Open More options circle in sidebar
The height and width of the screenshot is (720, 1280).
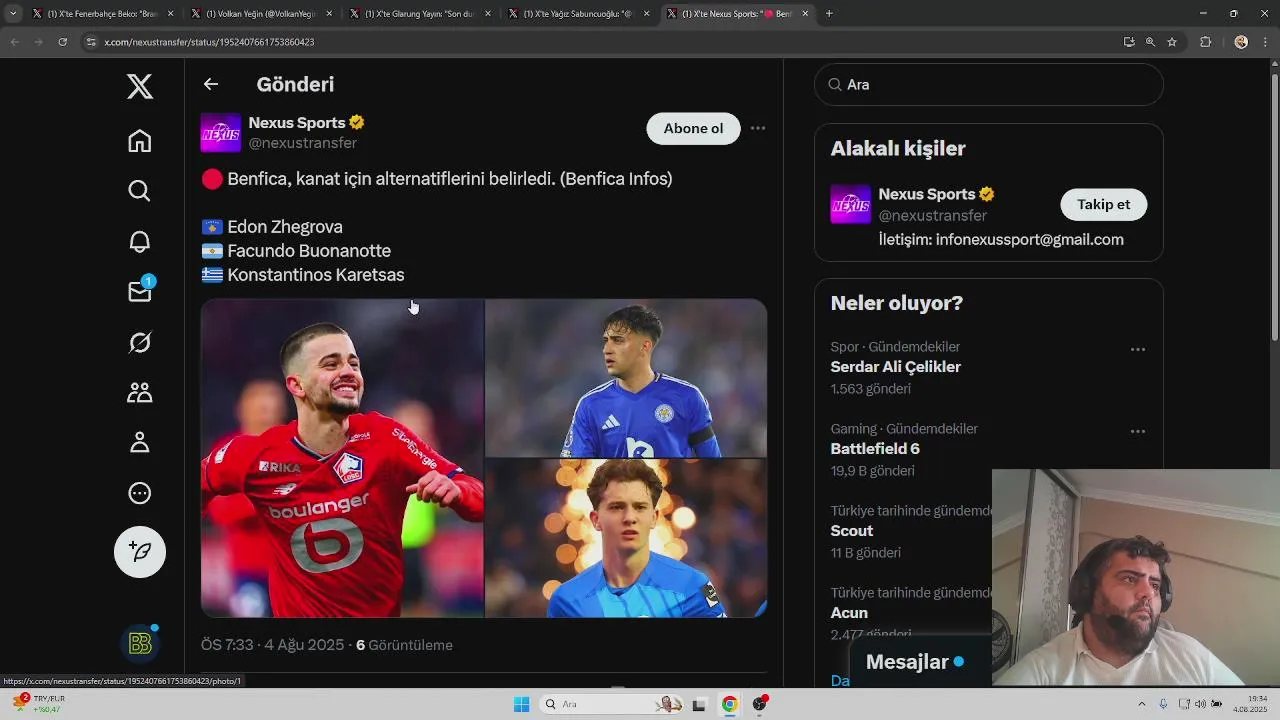[x=140, y=493]
